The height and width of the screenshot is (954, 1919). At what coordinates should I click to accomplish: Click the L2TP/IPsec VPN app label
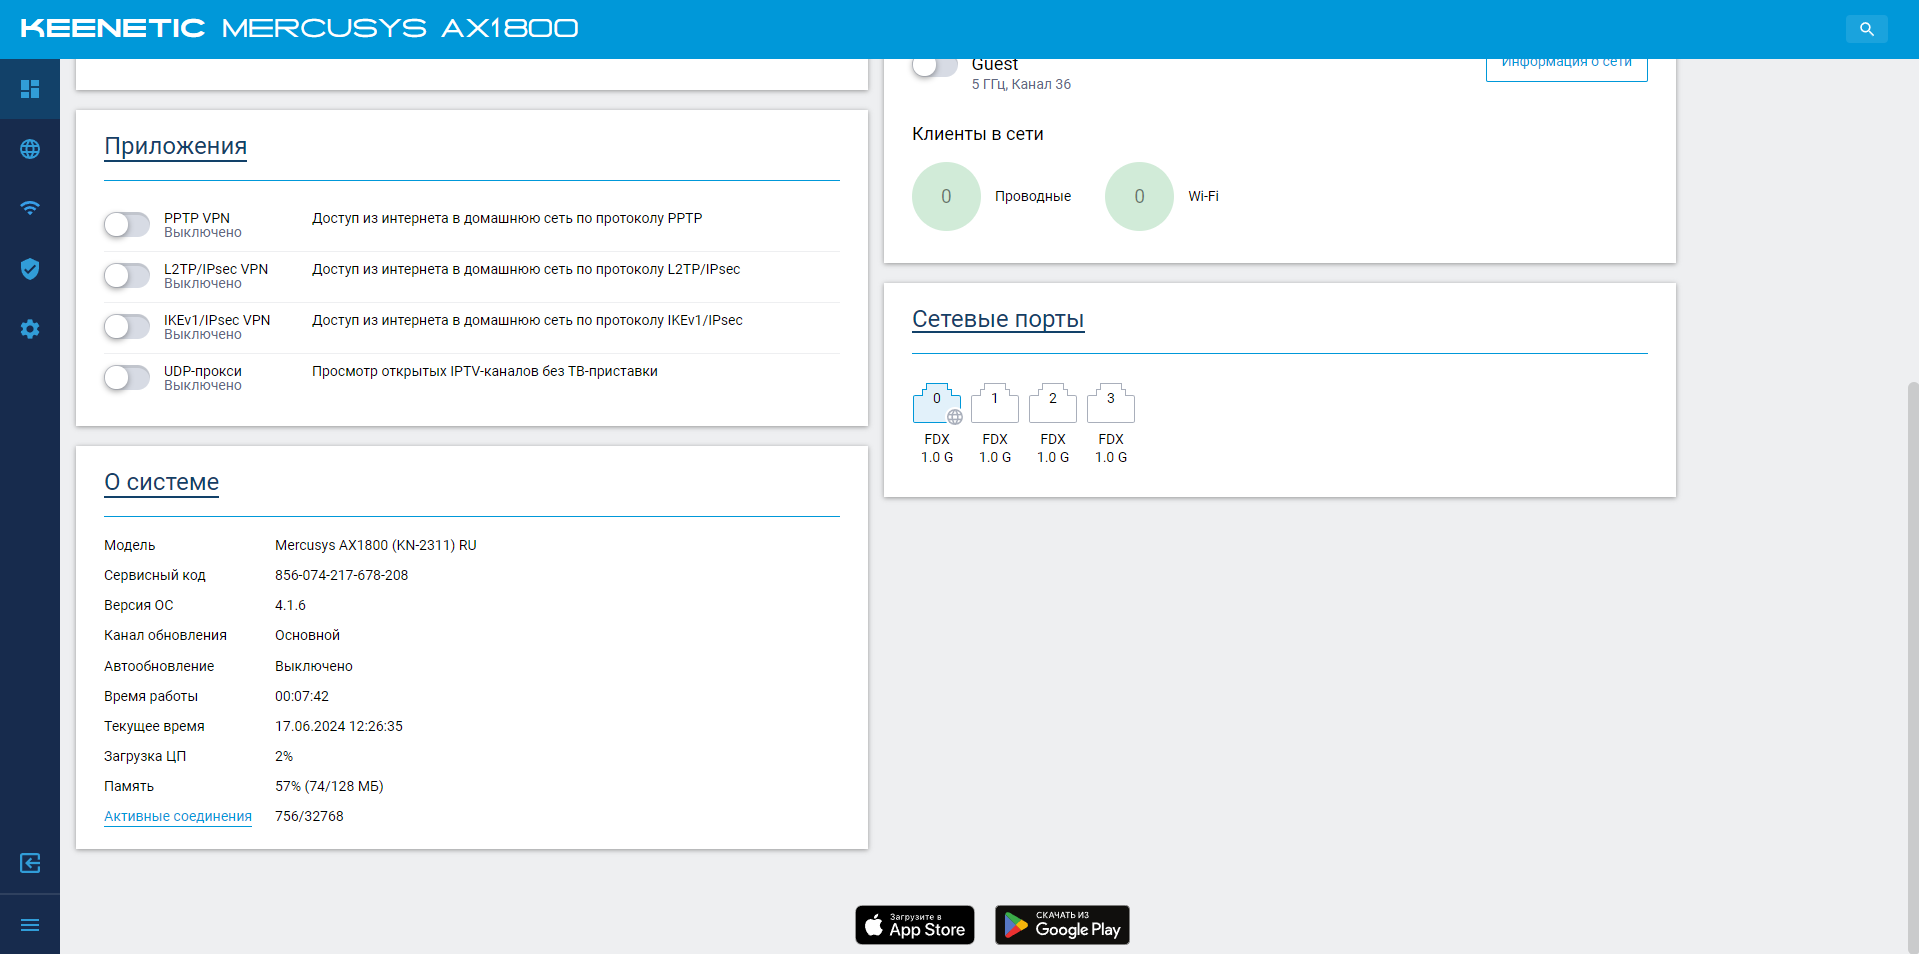(x=216, y=269)
